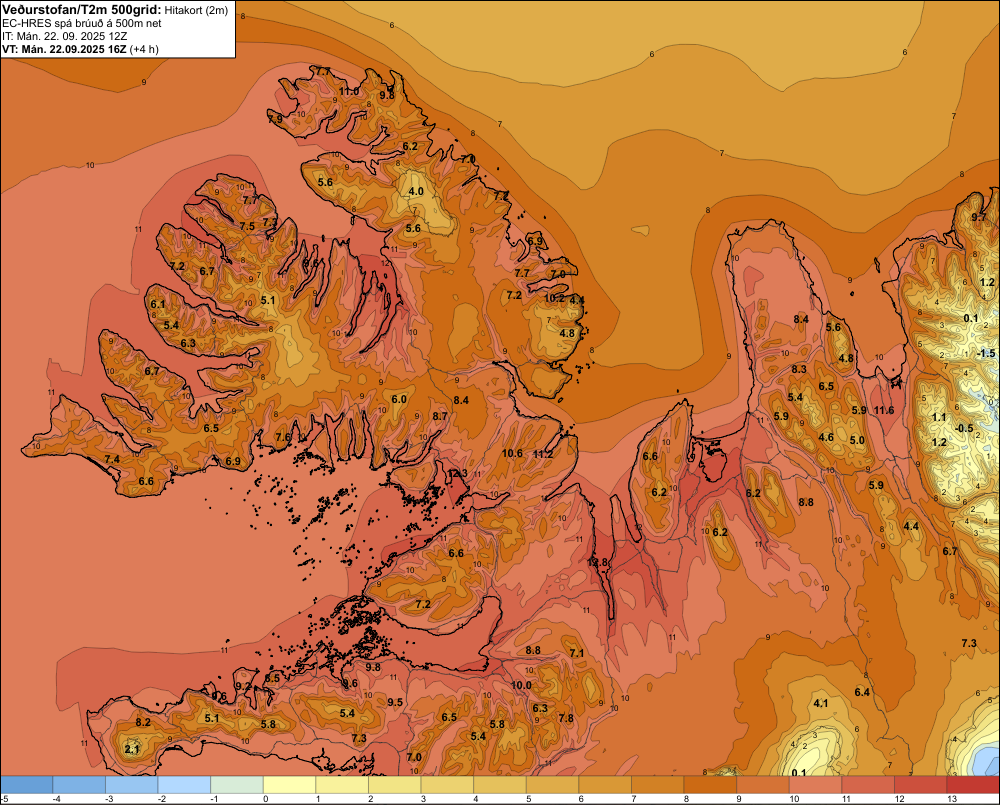The height and width of the screenshot is (805, 1000).
Task: Click the 8.7 temperature value
Action: (x=440, y=416)
